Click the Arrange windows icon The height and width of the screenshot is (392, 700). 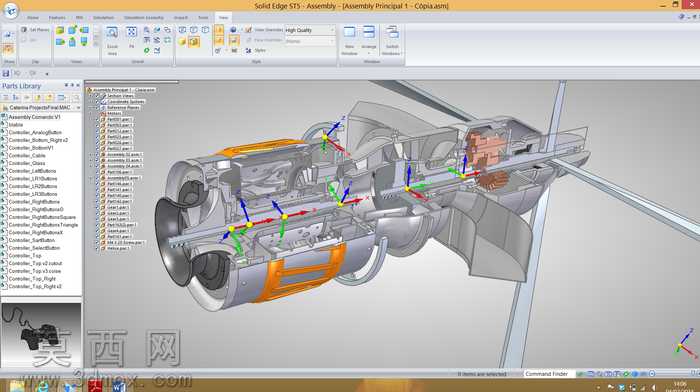point(369,32)
